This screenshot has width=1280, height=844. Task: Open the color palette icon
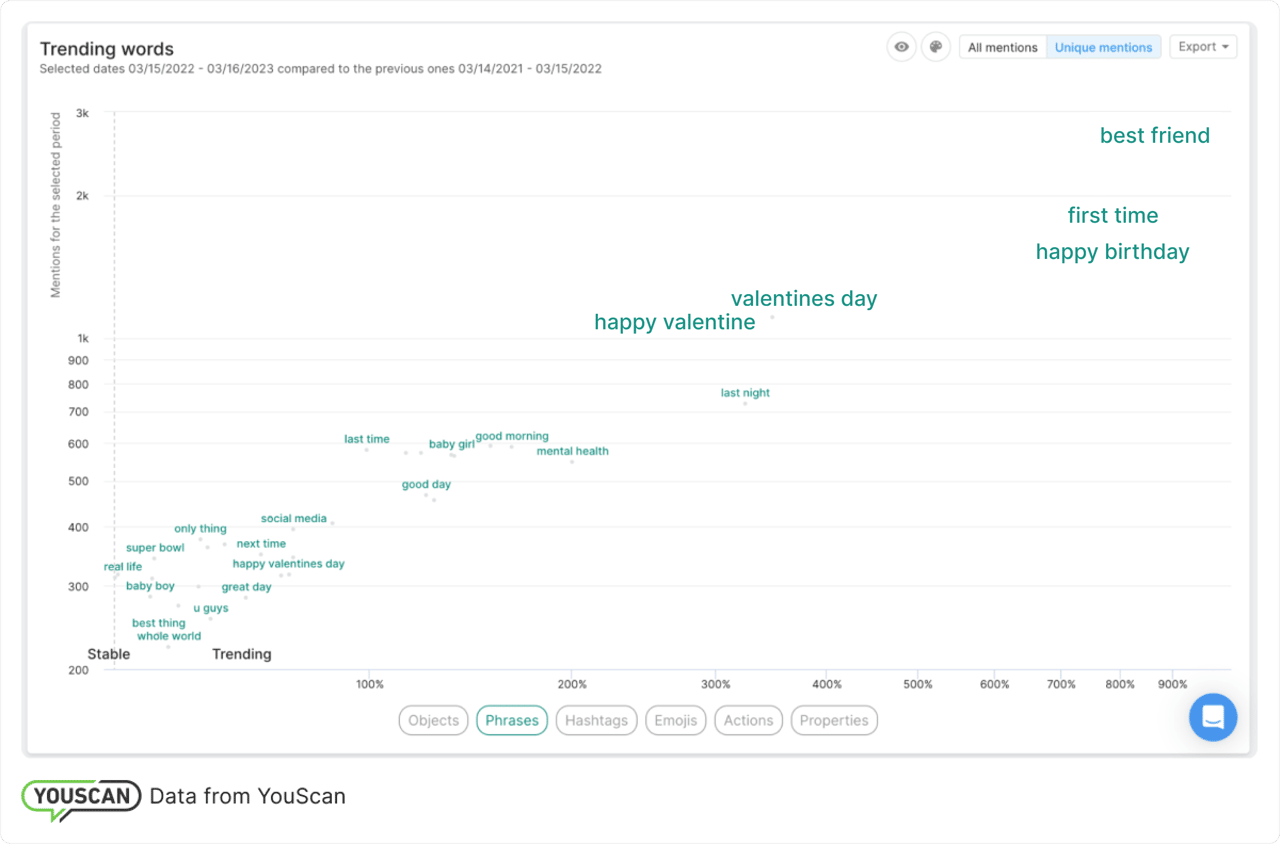[935, 47]
